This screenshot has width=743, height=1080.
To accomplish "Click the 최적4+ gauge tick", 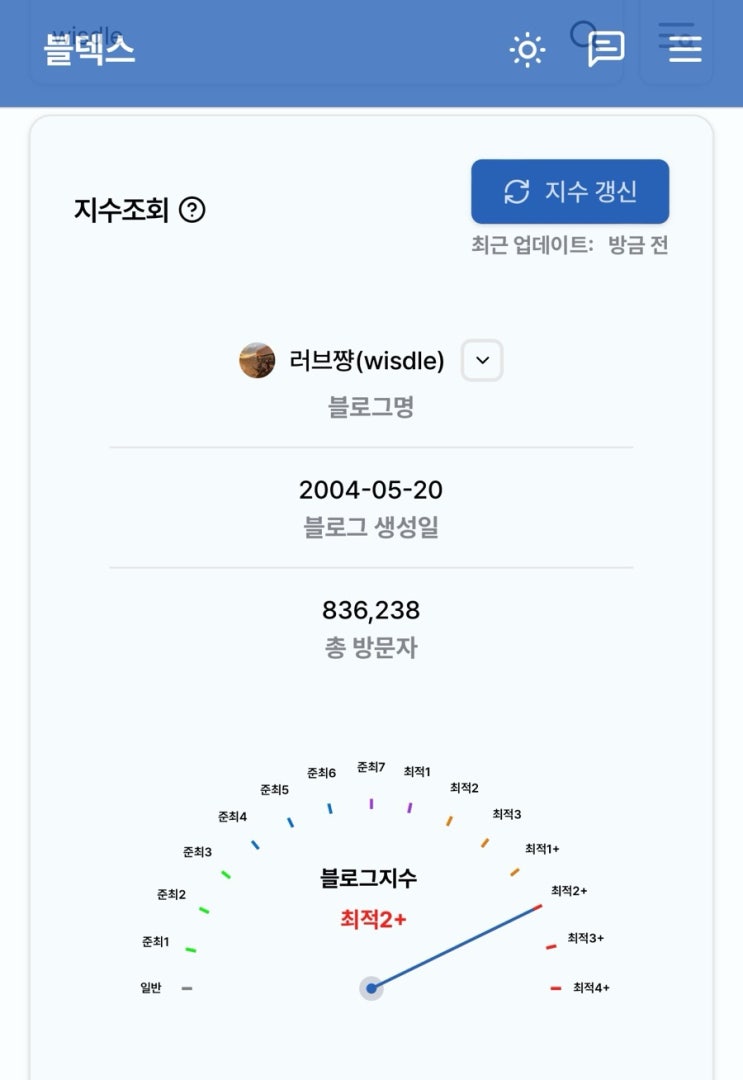I will [x=556, y=988].
